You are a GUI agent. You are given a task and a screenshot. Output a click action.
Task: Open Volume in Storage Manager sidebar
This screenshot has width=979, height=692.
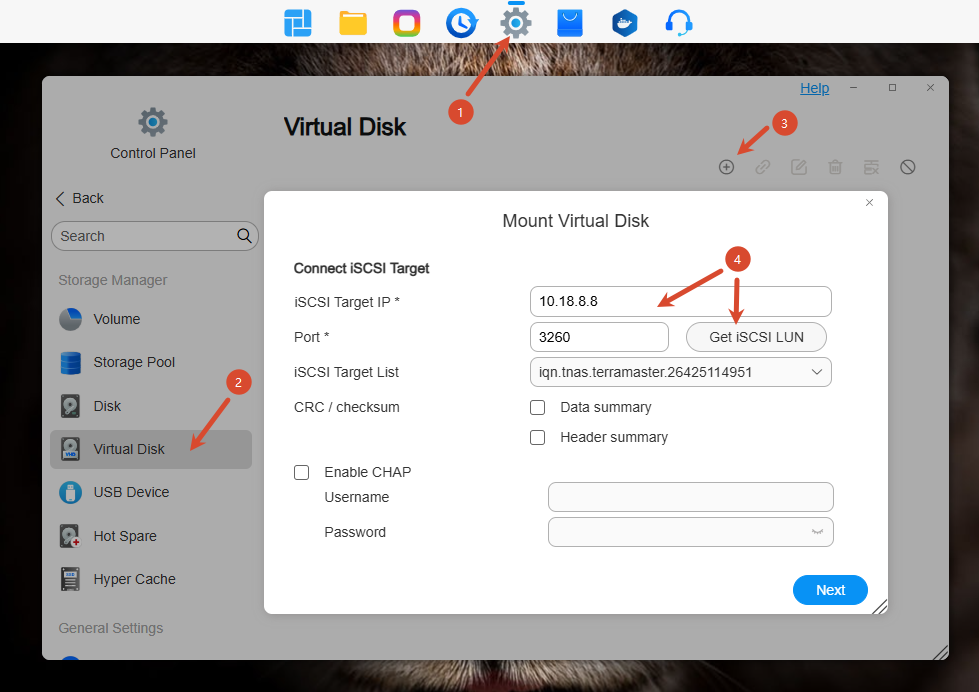point(151,319)
